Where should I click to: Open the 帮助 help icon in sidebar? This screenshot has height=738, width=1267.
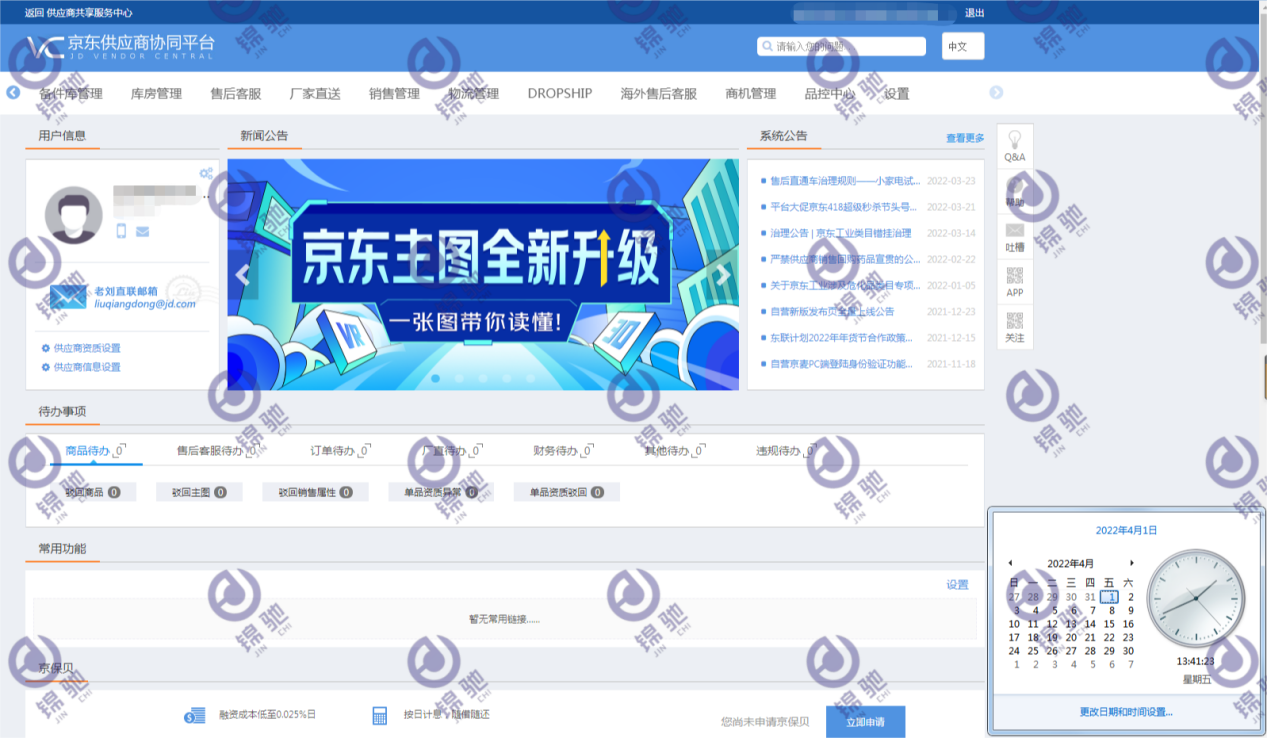click(1014, 190)
